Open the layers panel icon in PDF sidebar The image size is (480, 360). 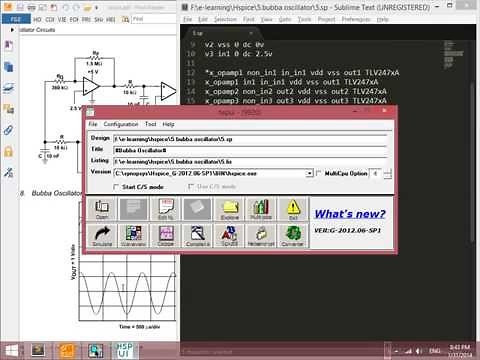click(x=9, y=88)
